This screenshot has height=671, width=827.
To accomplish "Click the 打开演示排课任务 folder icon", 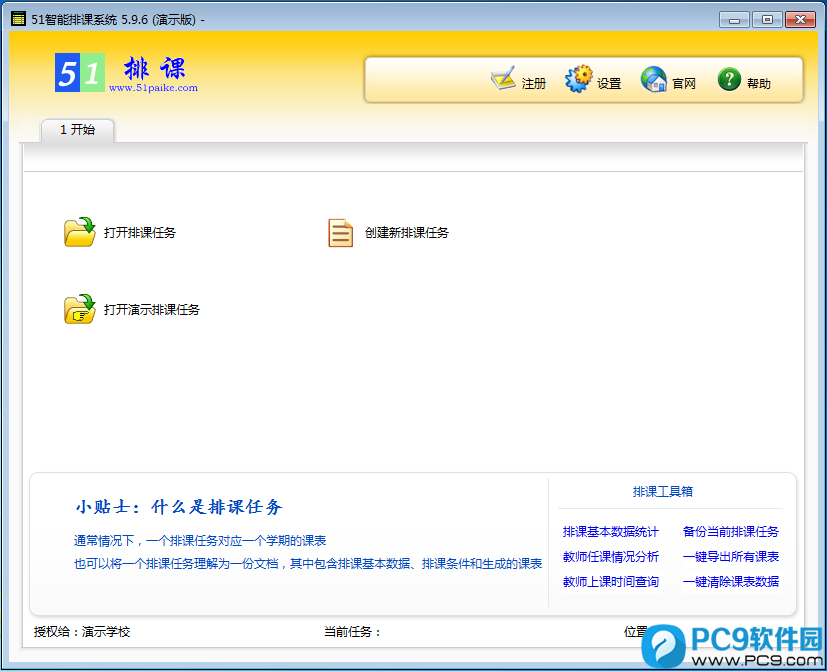I will 80,309.
